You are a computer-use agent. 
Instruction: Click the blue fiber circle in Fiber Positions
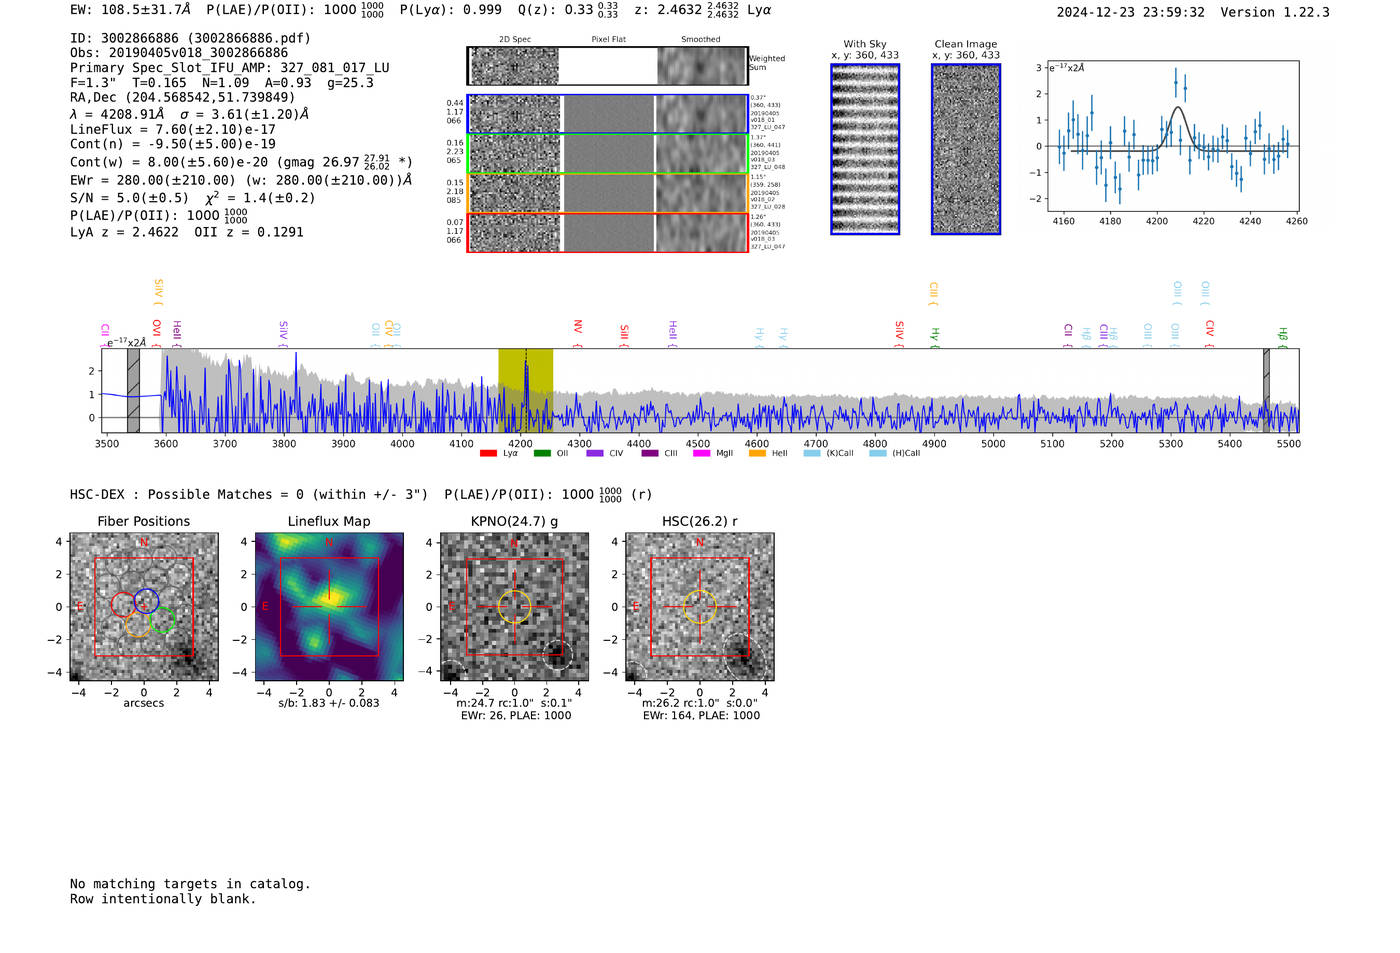click(146, 601)
